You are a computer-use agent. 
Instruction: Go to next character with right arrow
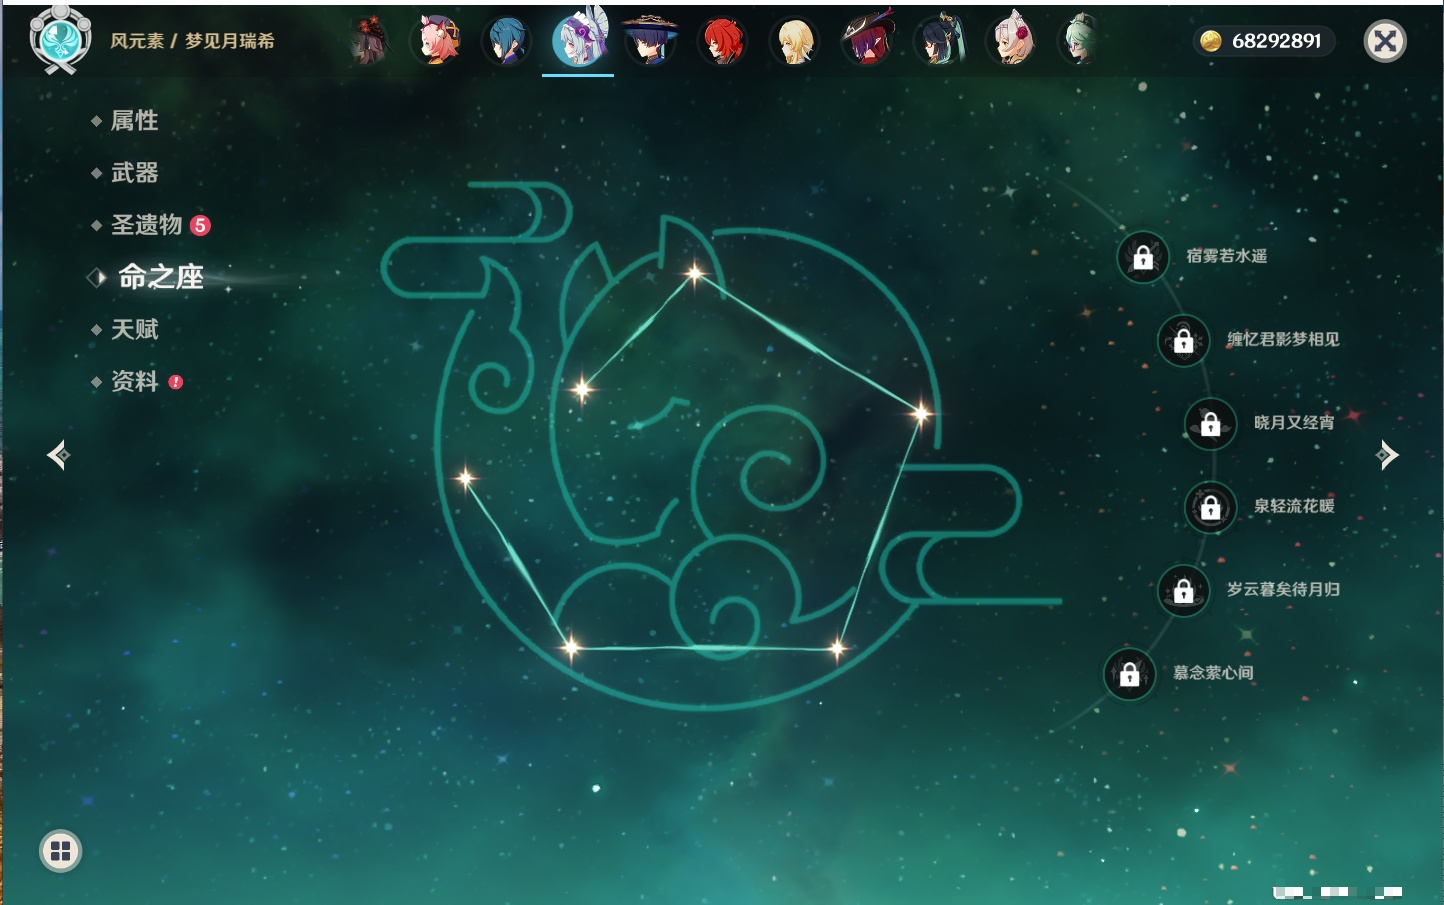(1387, 455)
